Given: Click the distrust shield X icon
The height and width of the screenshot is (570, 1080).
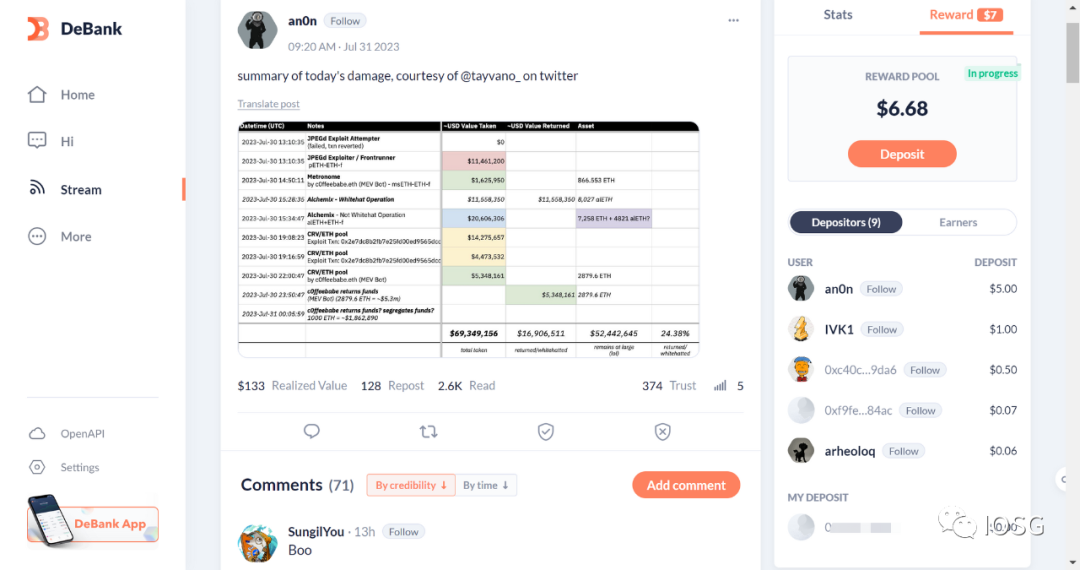Looking at the screenshot, I should [x=662, y=432].
